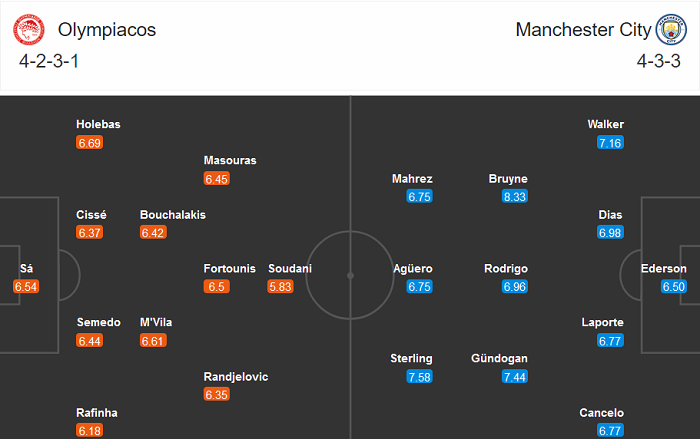This screenshot has width=700, height=439.
Task: Click player Fortounis name label
Action: click(x=229, y=269)
